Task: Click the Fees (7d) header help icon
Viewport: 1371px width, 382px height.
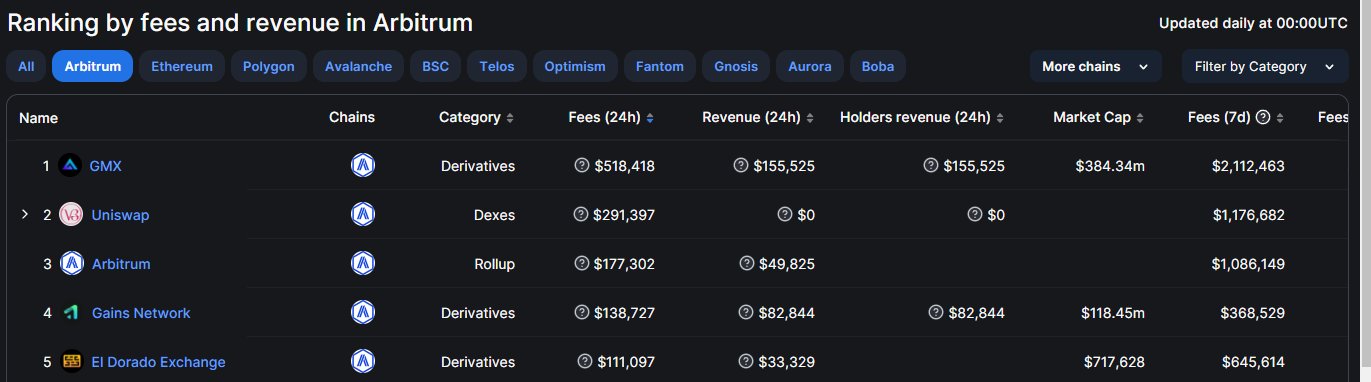Action: coord(1263,117)
